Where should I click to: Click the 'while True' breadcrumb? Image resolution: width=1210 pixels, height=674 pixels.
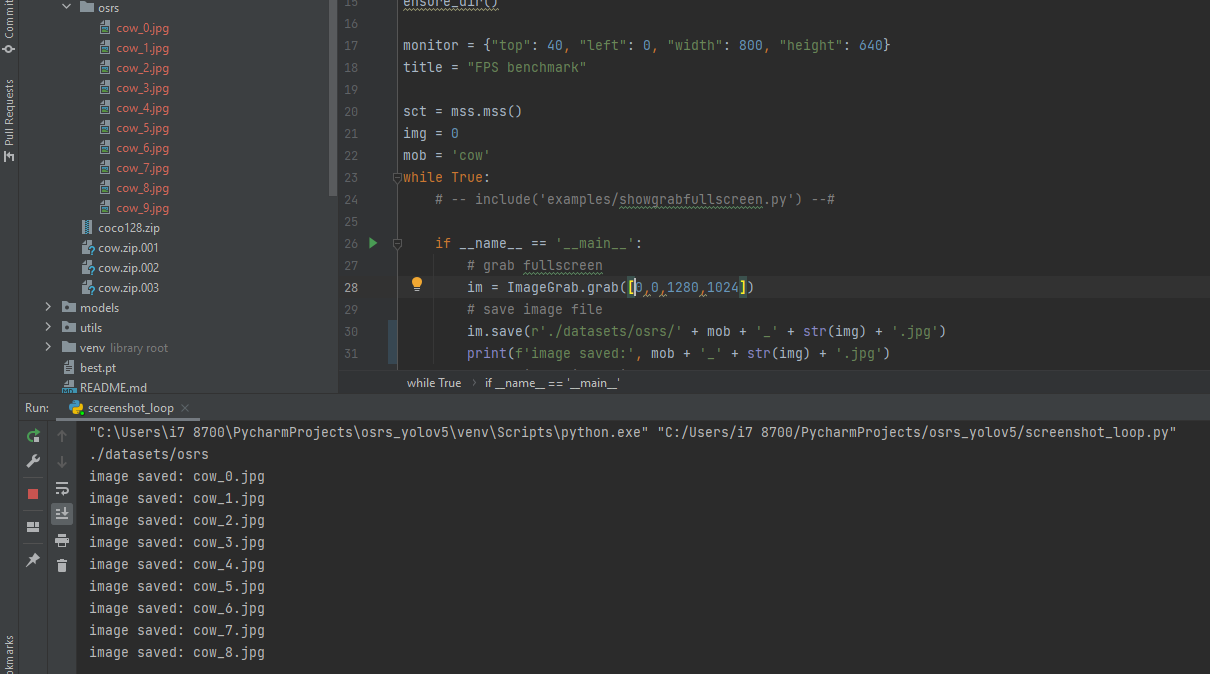434,383
